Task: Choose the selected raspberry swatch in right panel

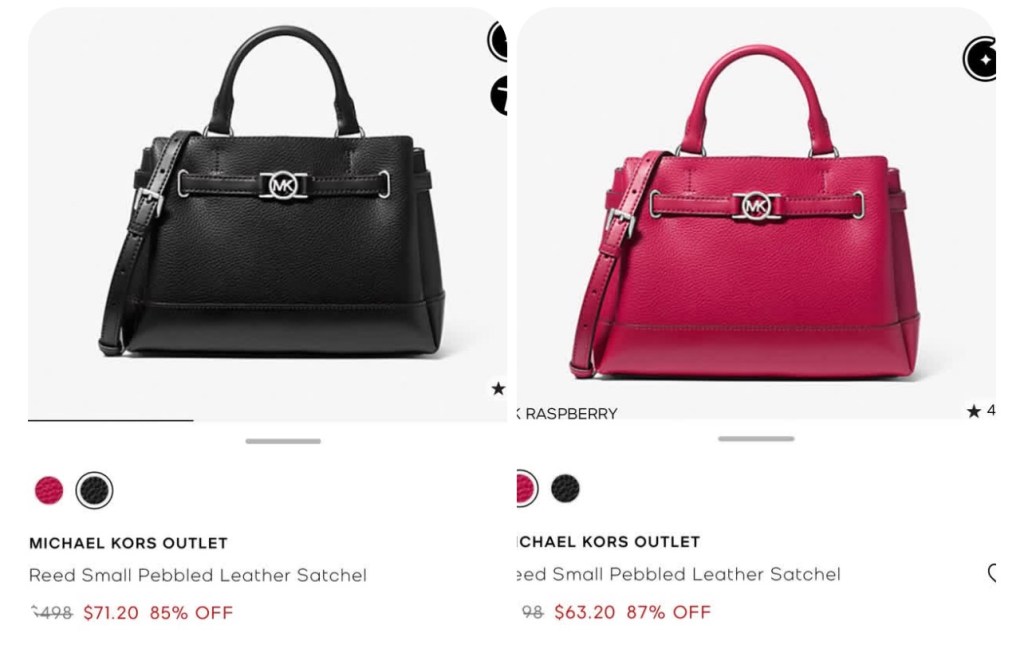Action: pyautogui.click(x=526, y=488)
